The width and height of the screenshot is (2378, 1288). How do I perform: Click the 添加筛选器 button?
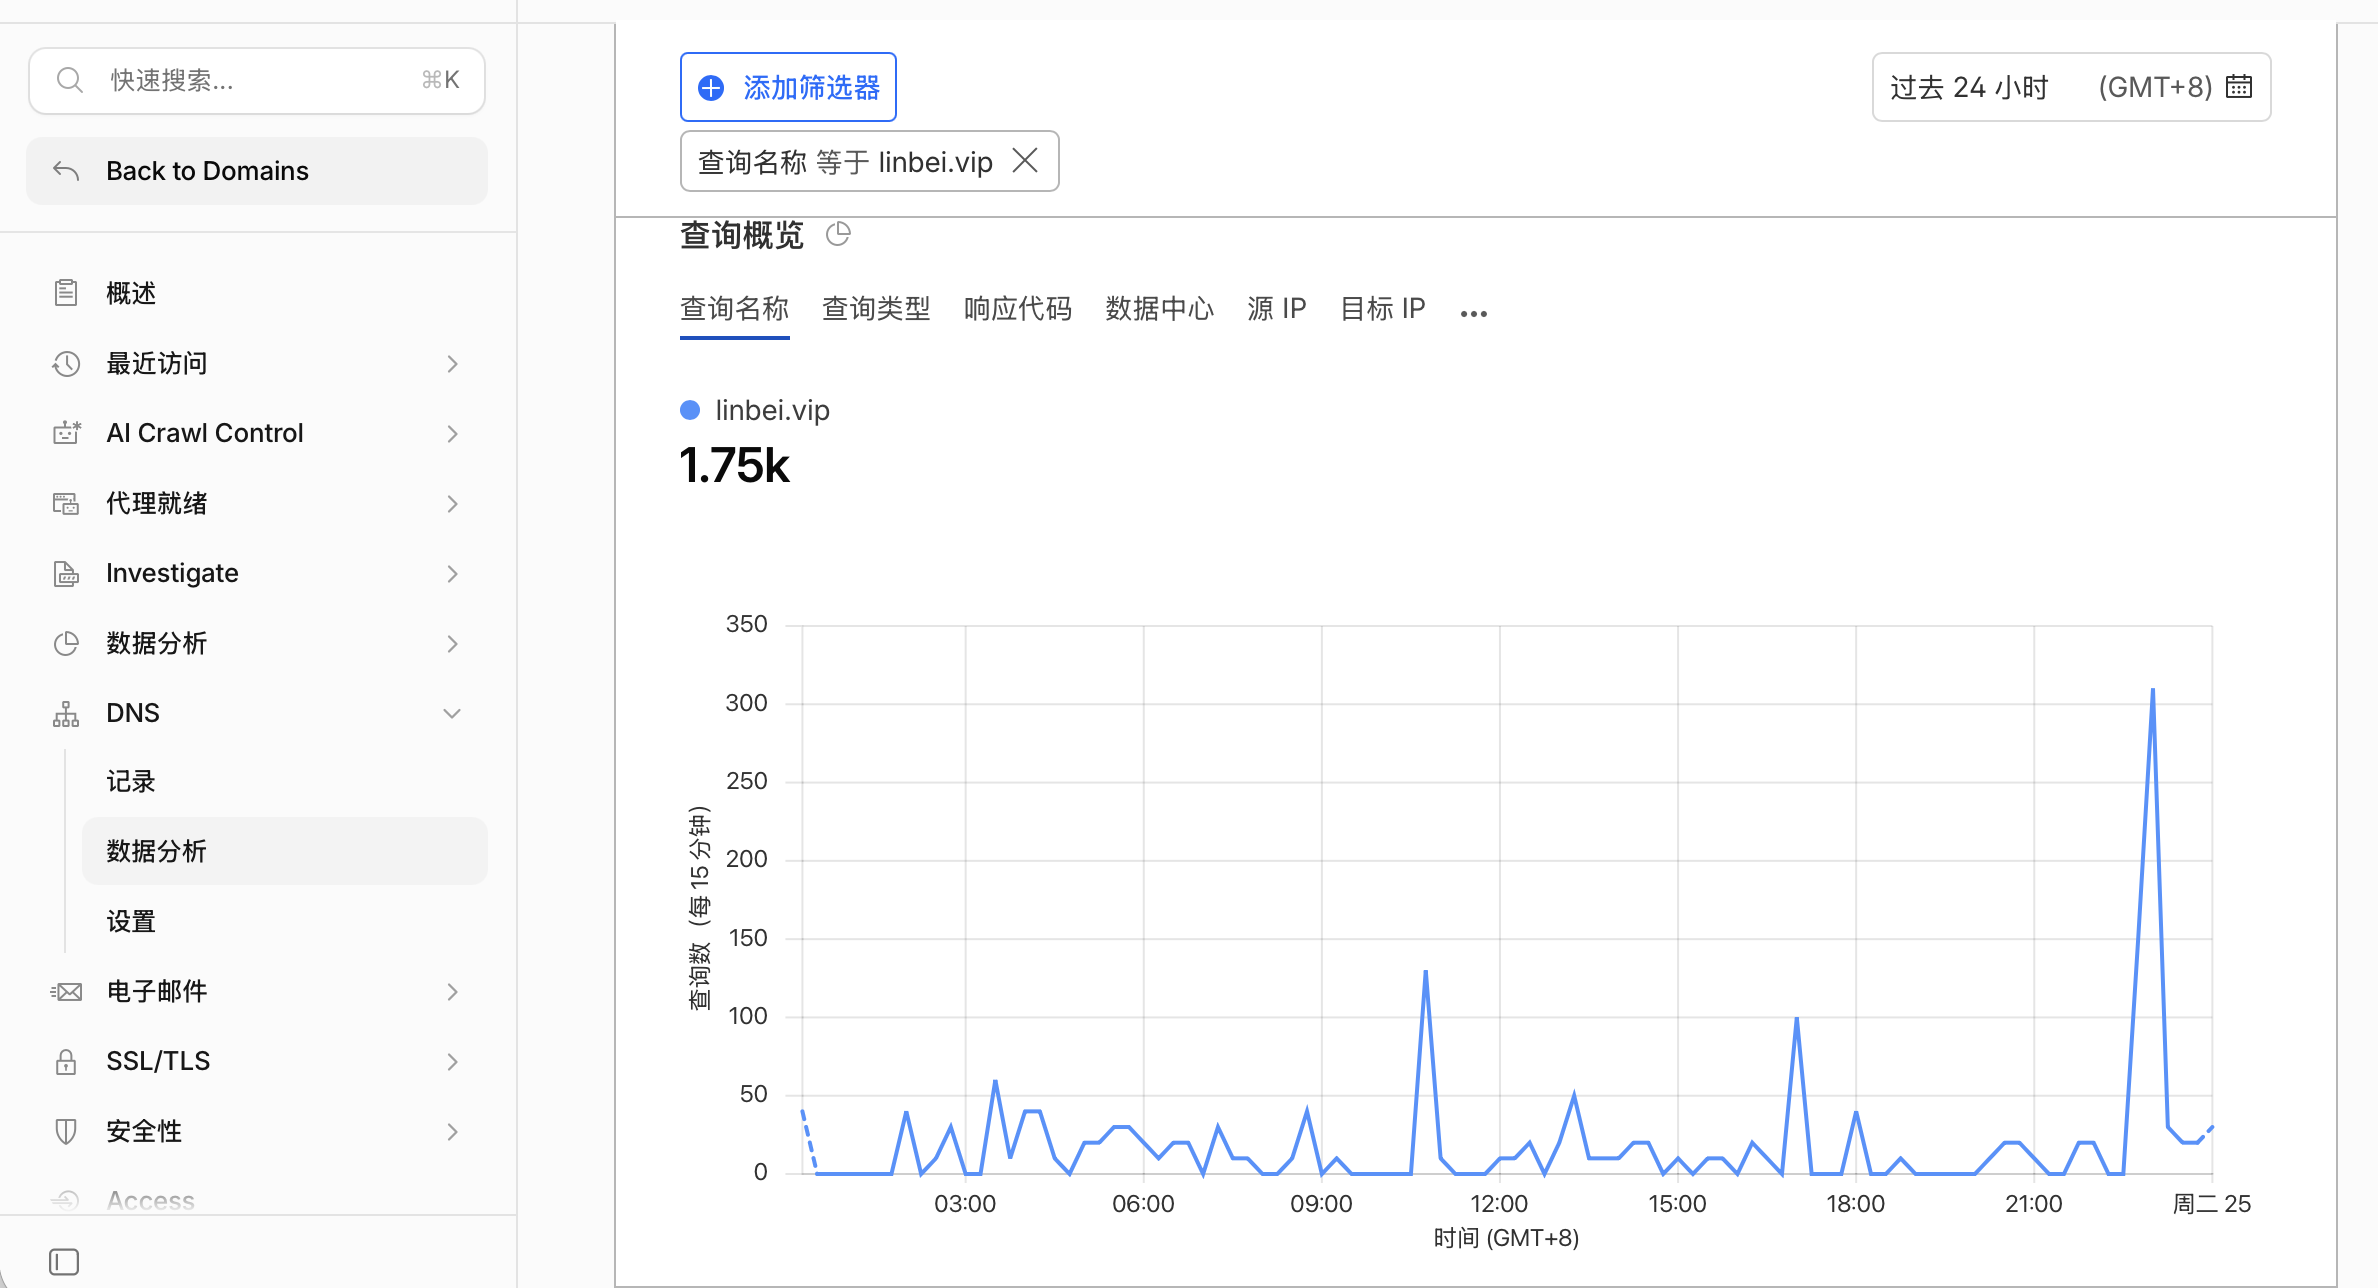coord(788,87)
